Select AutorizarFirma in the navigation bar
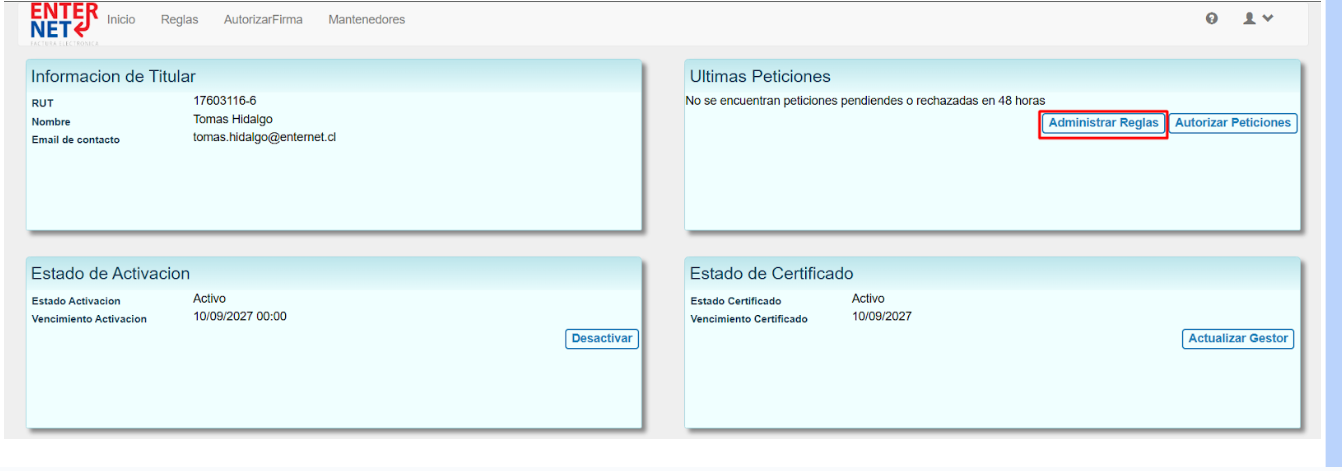1342x471 pixels. click(263, 19)
